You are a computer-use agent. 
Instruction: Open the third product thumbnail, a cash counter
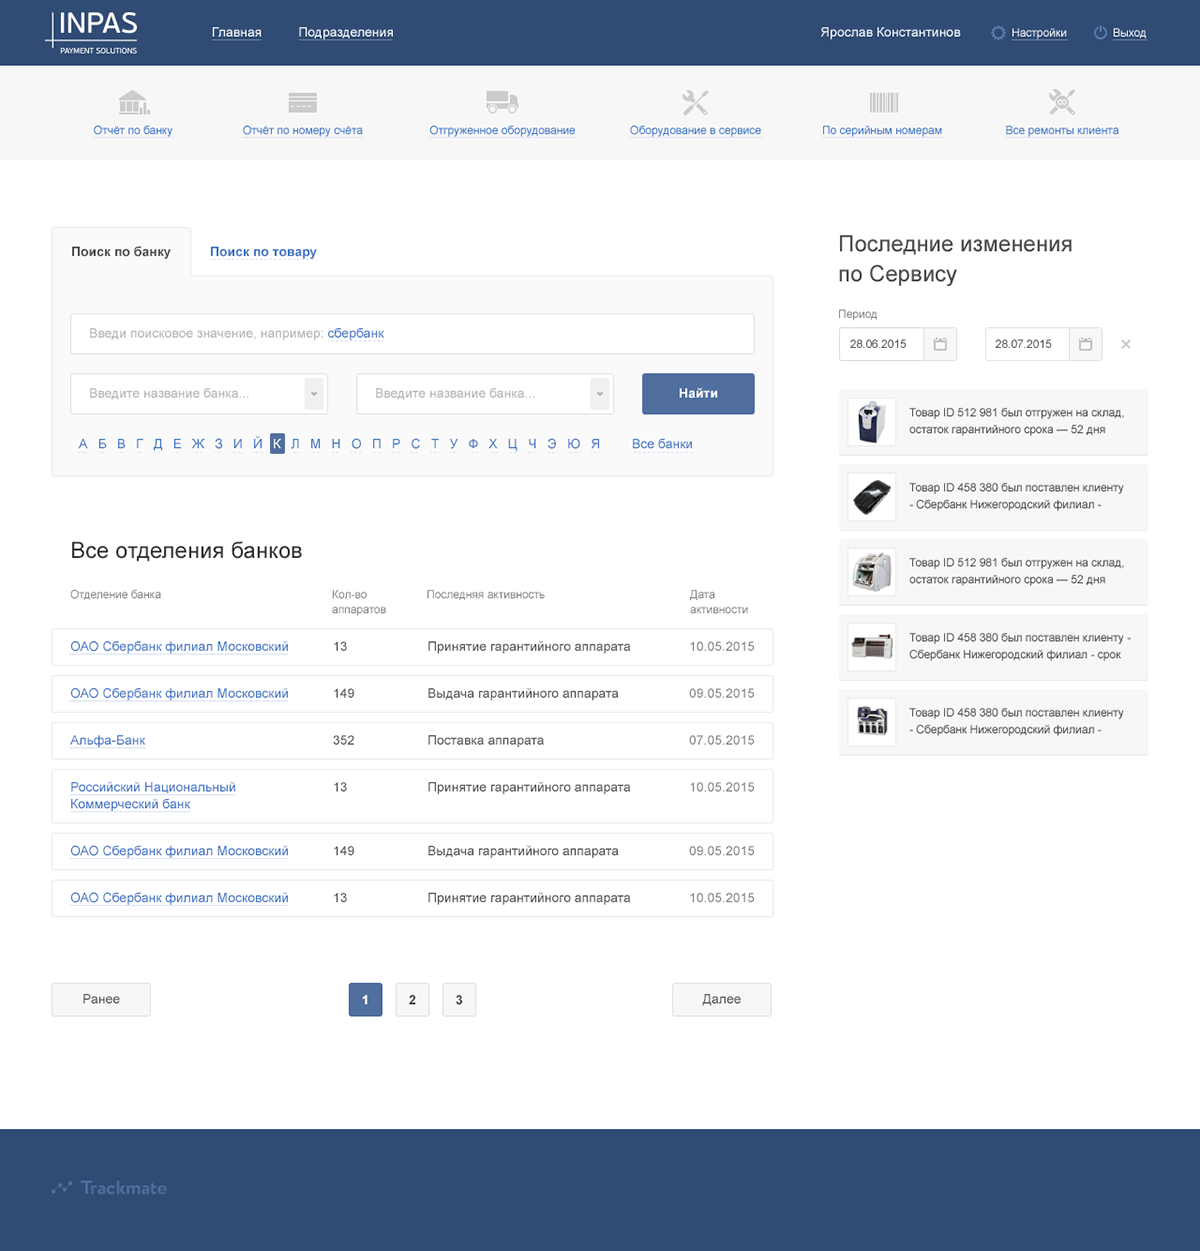[871, 572]
